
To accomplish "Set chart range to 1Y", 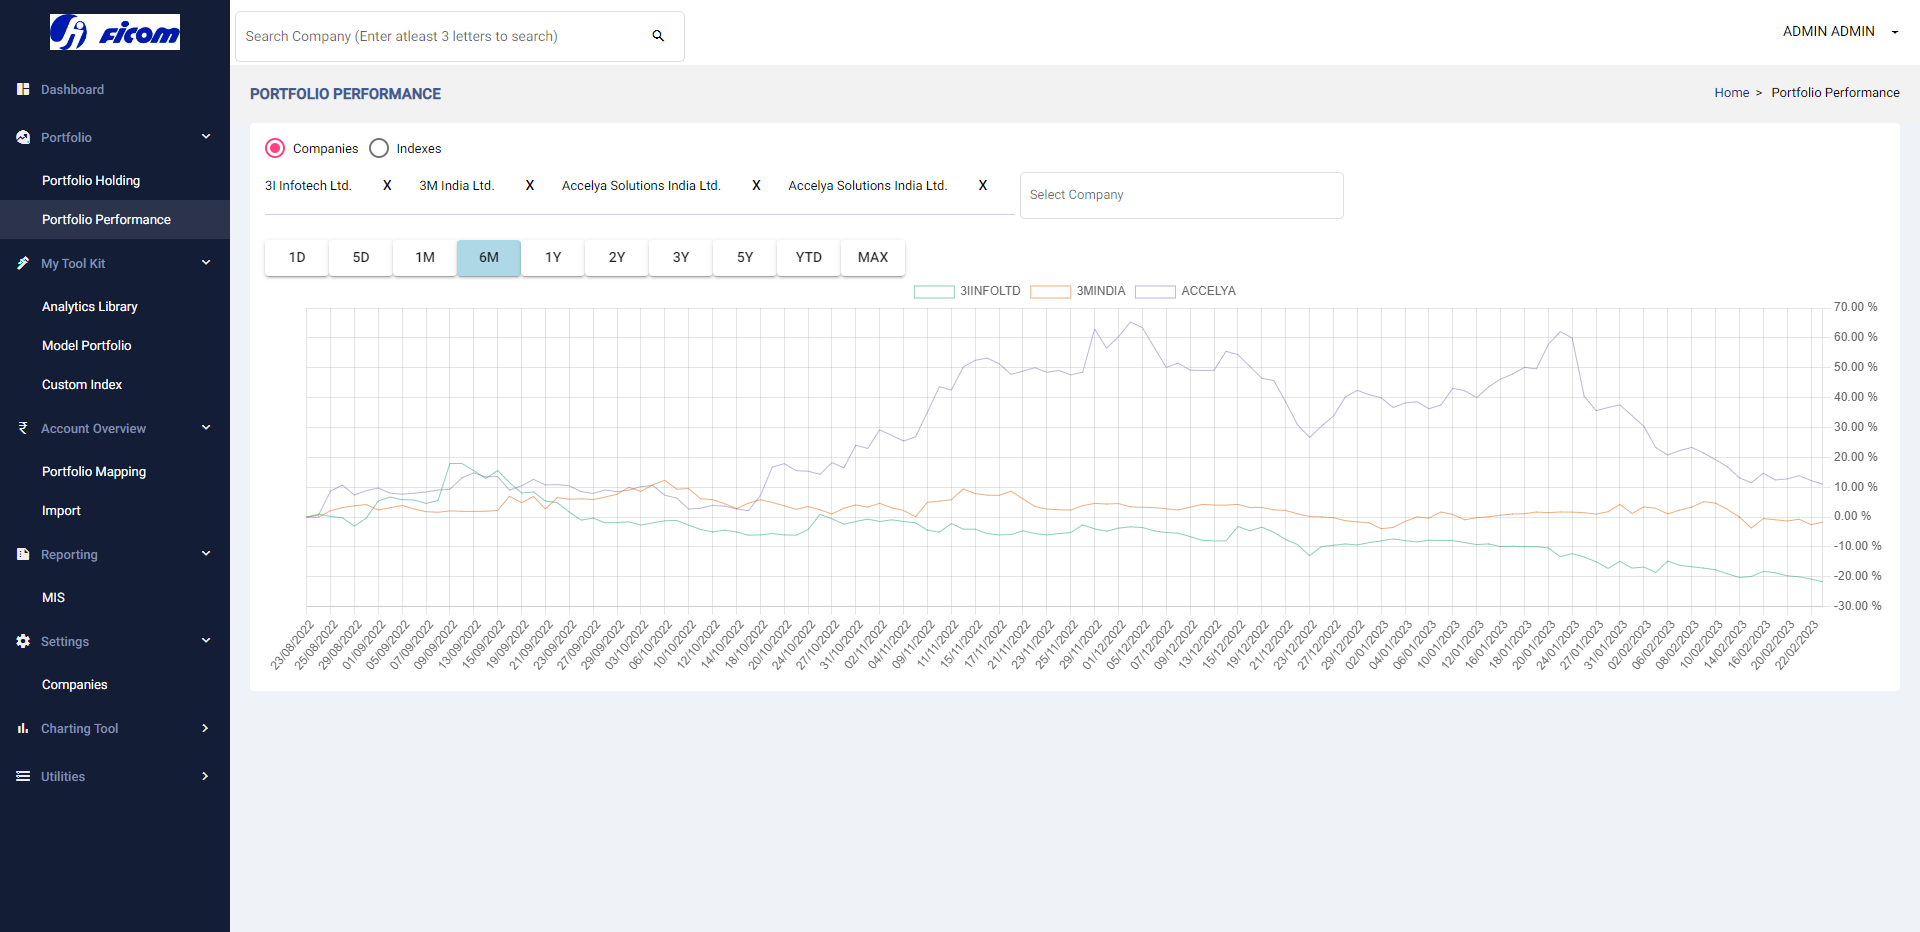I will pyautogui.click(x=553, y=258).
